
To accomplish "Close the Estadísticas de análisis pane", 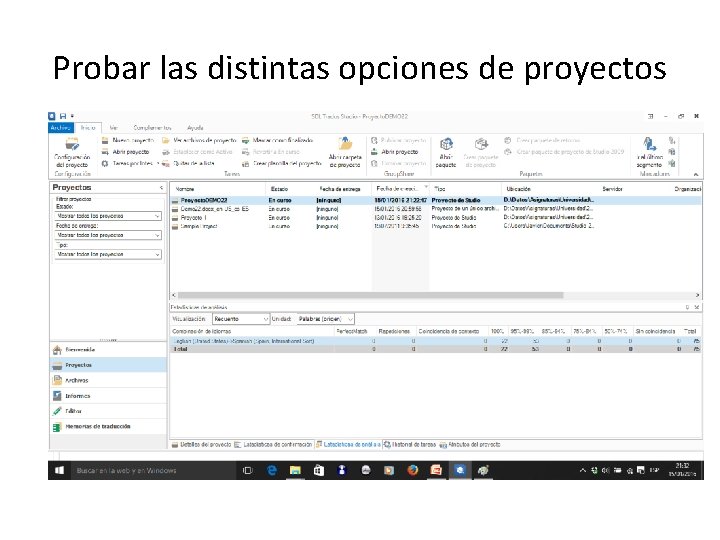I will (697, 307).
